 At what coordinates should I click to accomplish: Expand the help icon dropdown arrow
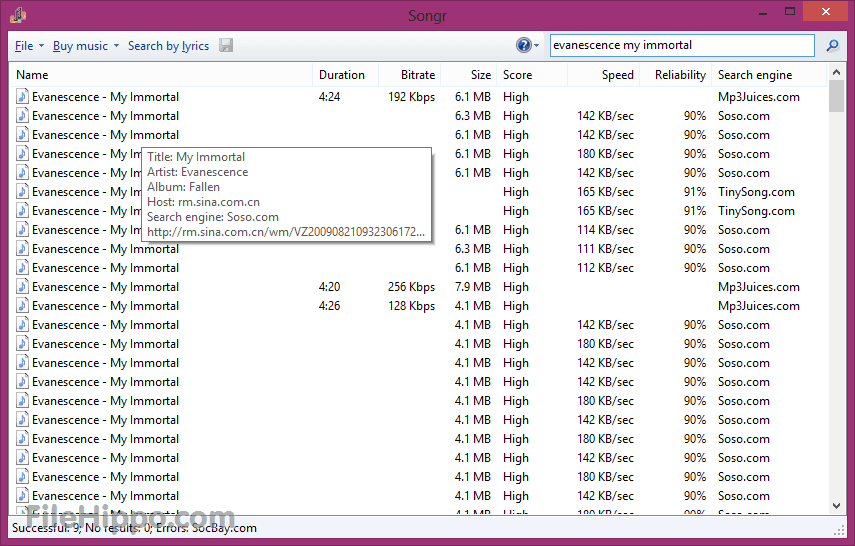537,46
